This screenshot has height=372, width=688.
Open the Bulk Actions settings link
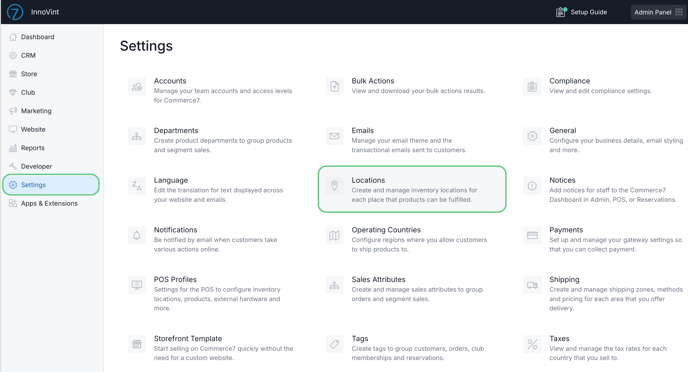coord(373,81)
